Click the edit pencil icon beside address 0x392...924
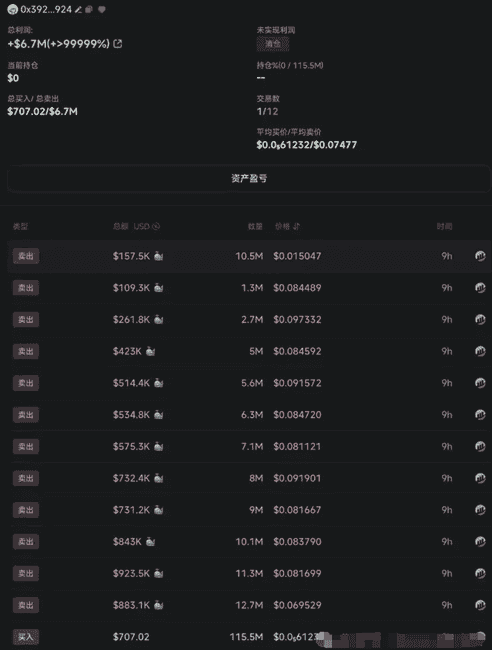 click(x=78, y=10)
